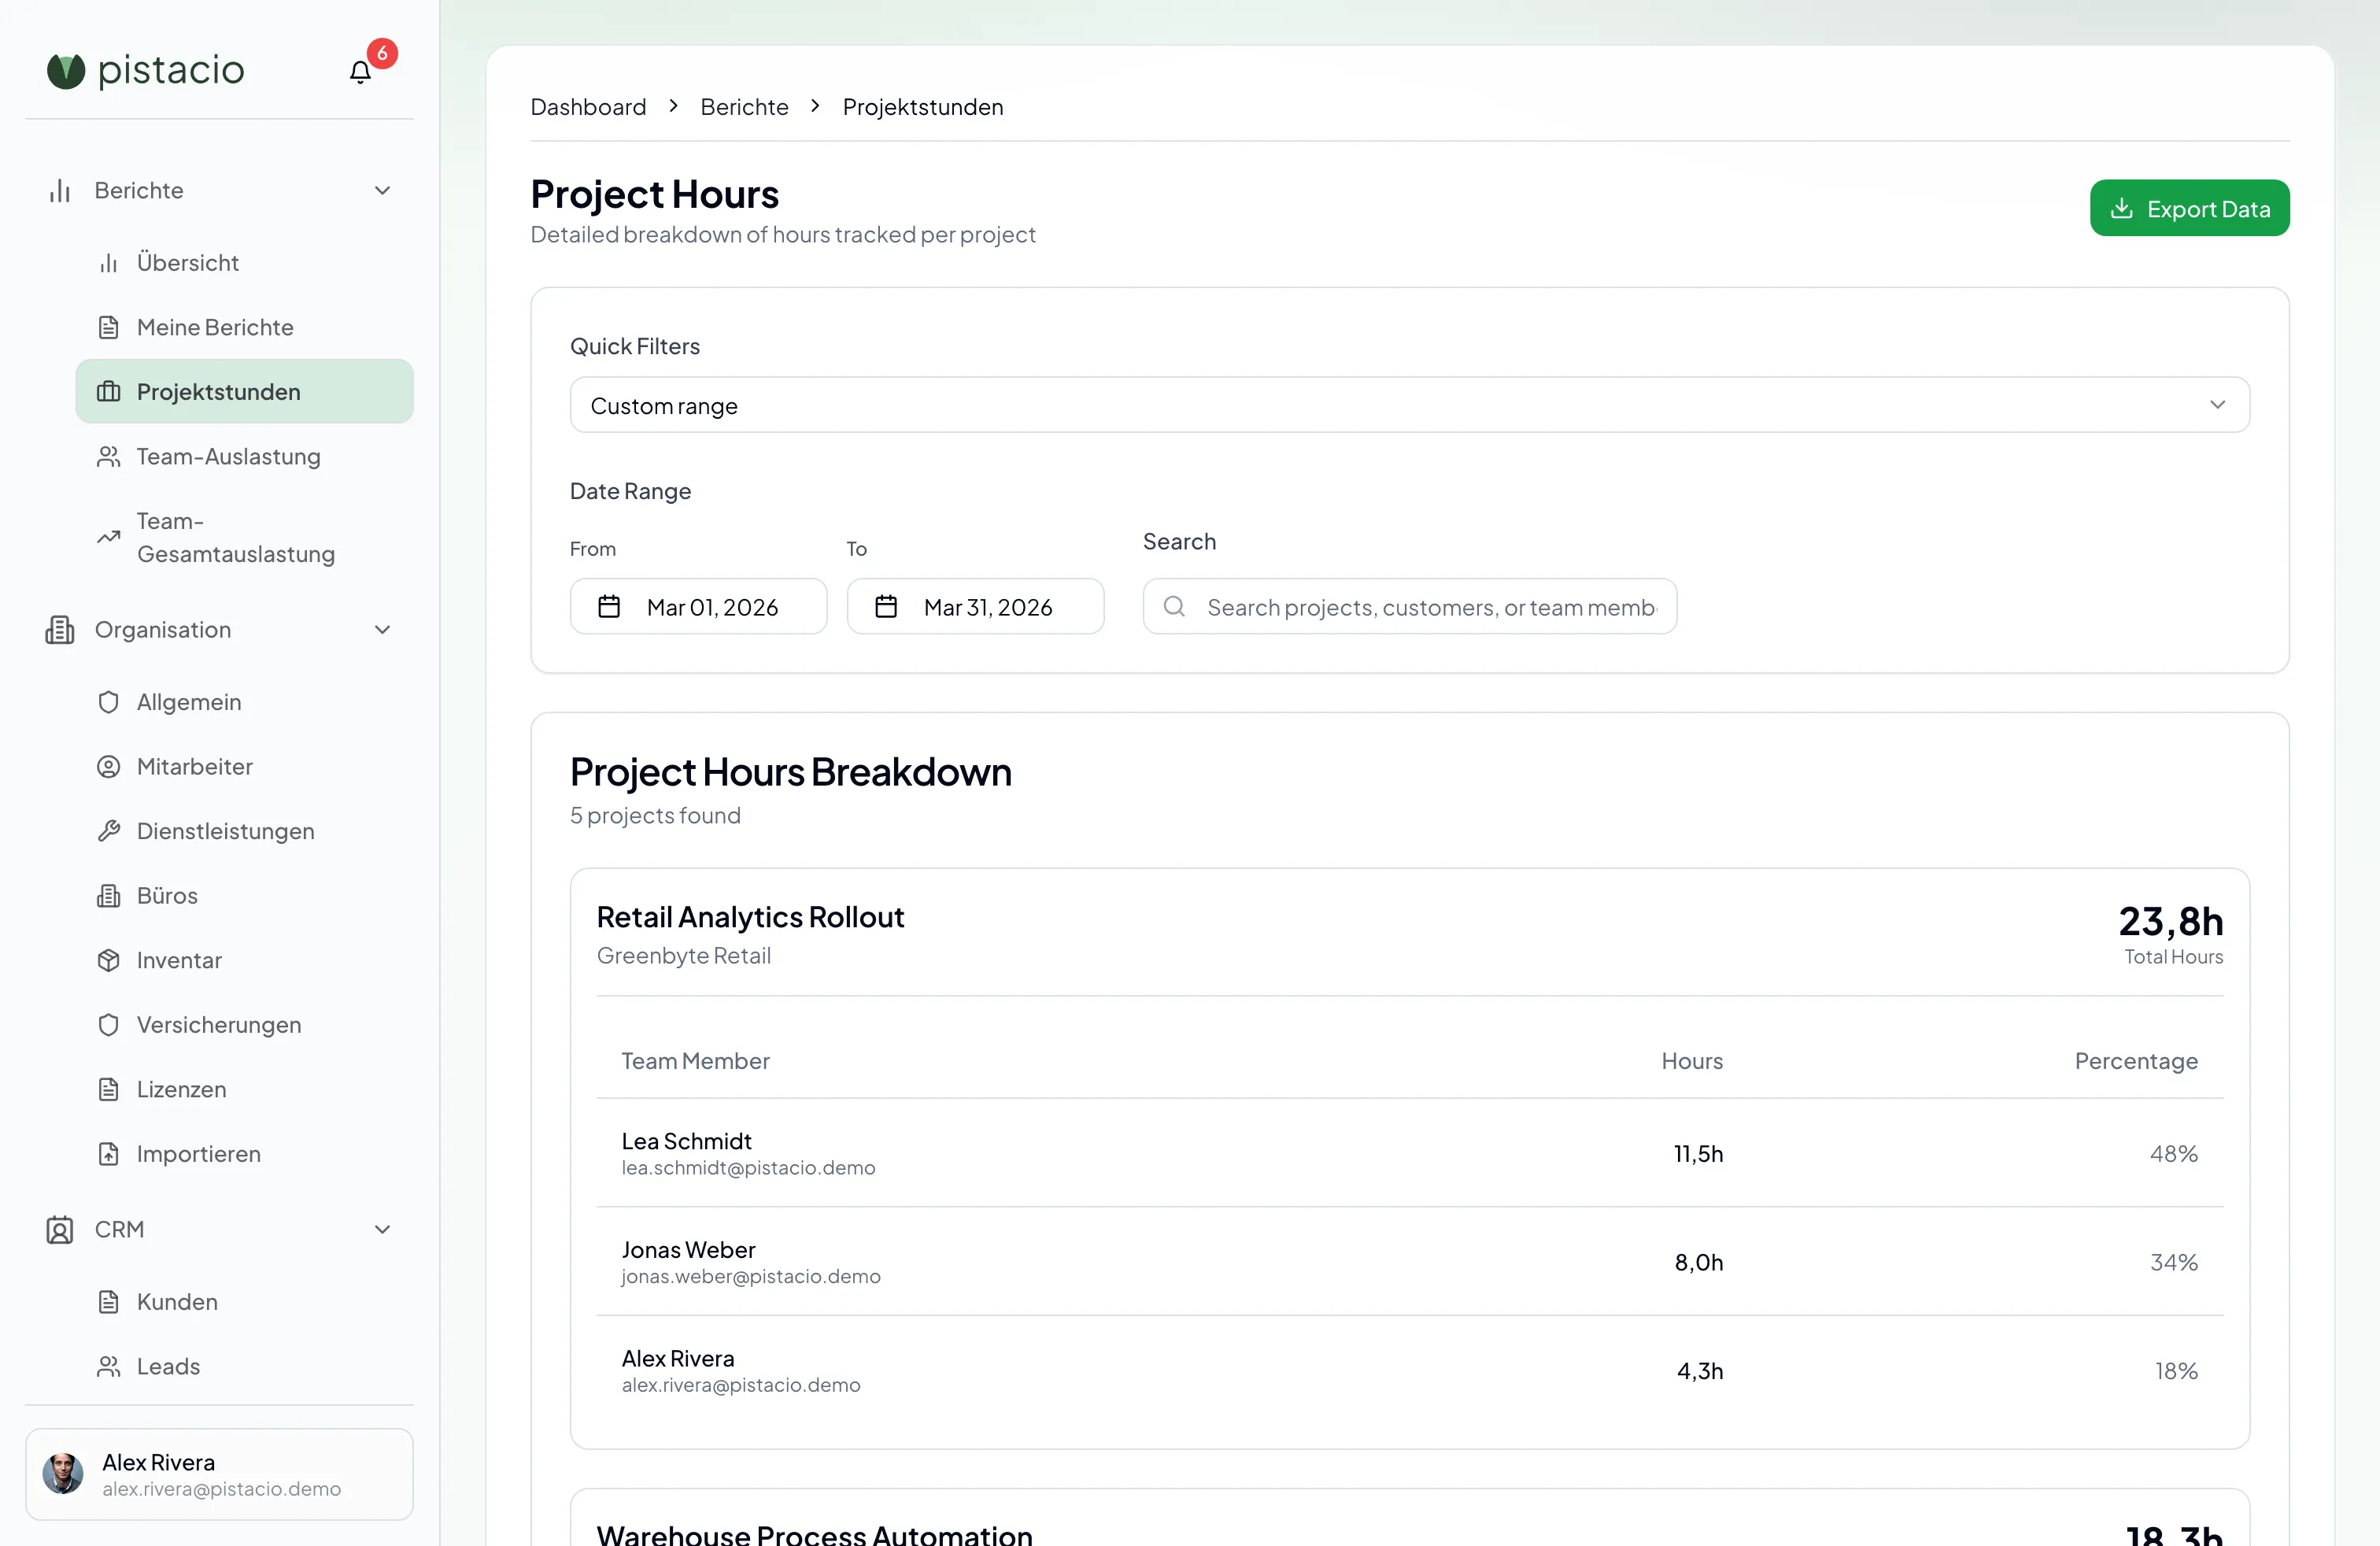This screenshot has height=1546, width=2380.
Task: Open the To date picker
Action: point(975,607)
